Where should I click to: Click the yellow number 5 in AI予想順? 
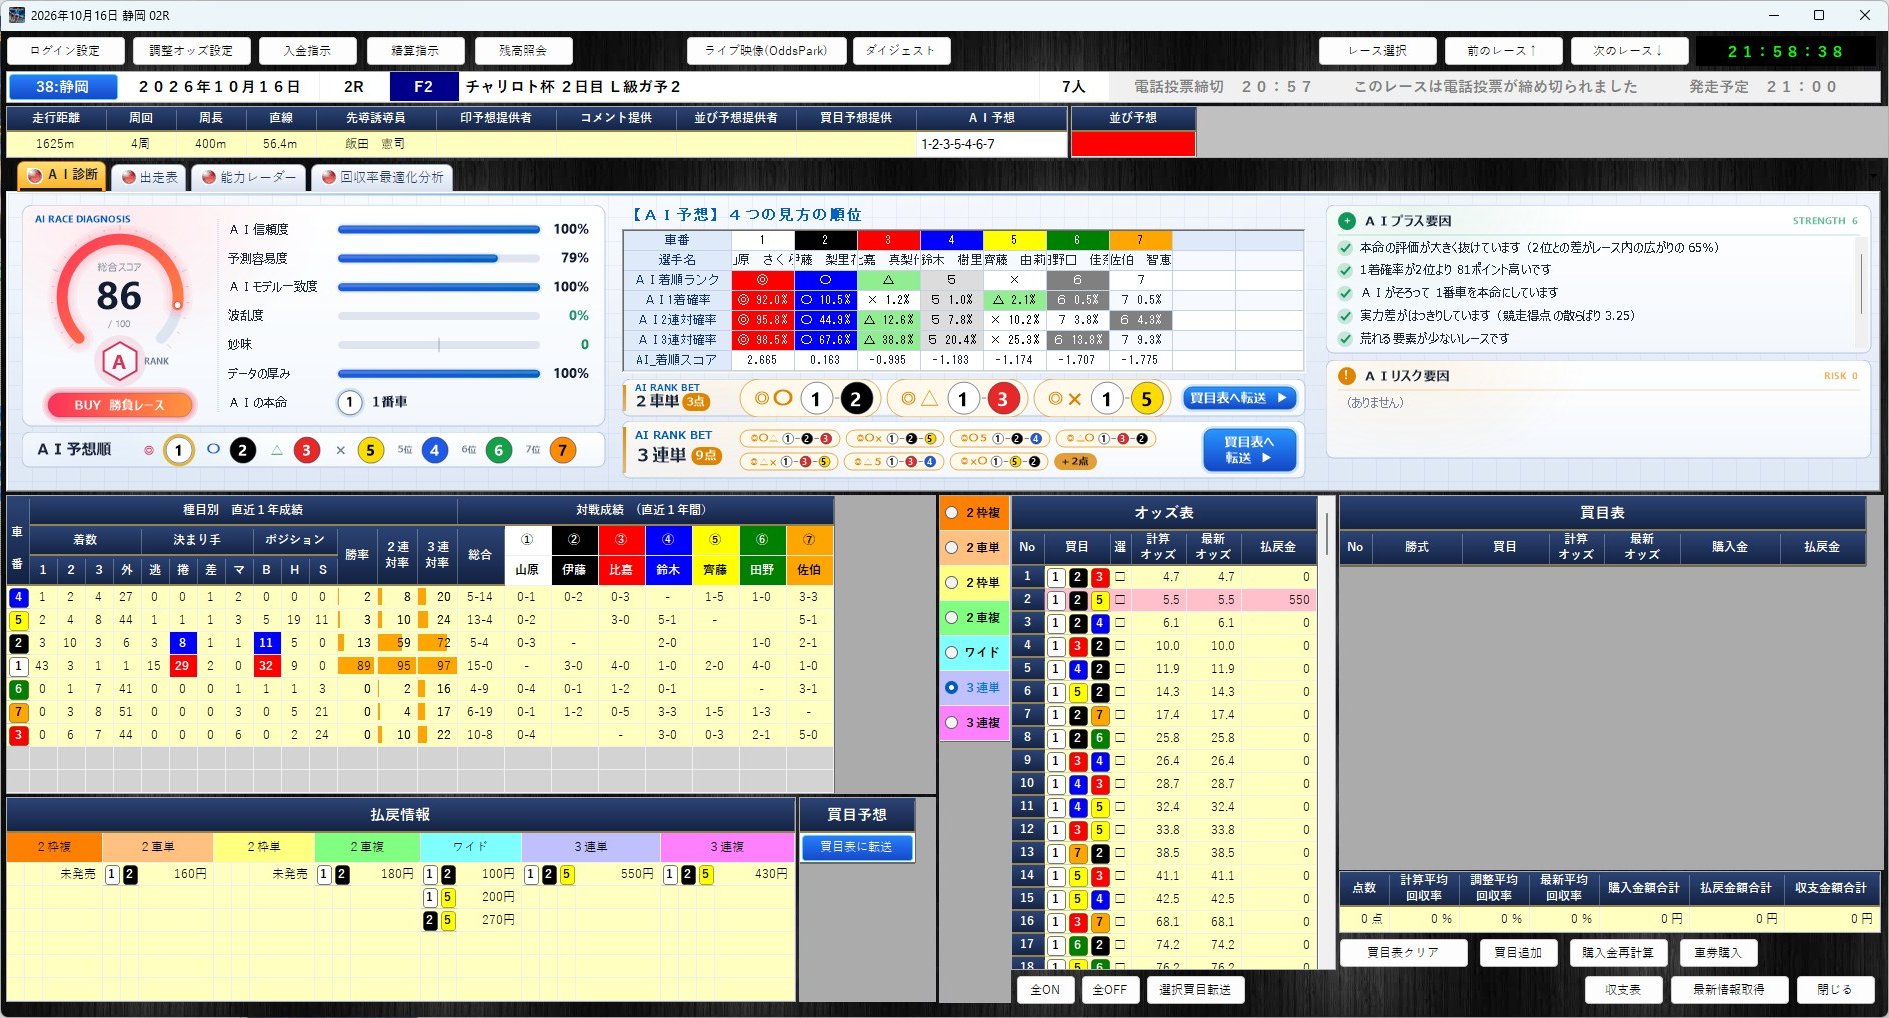tap(370, 450)
